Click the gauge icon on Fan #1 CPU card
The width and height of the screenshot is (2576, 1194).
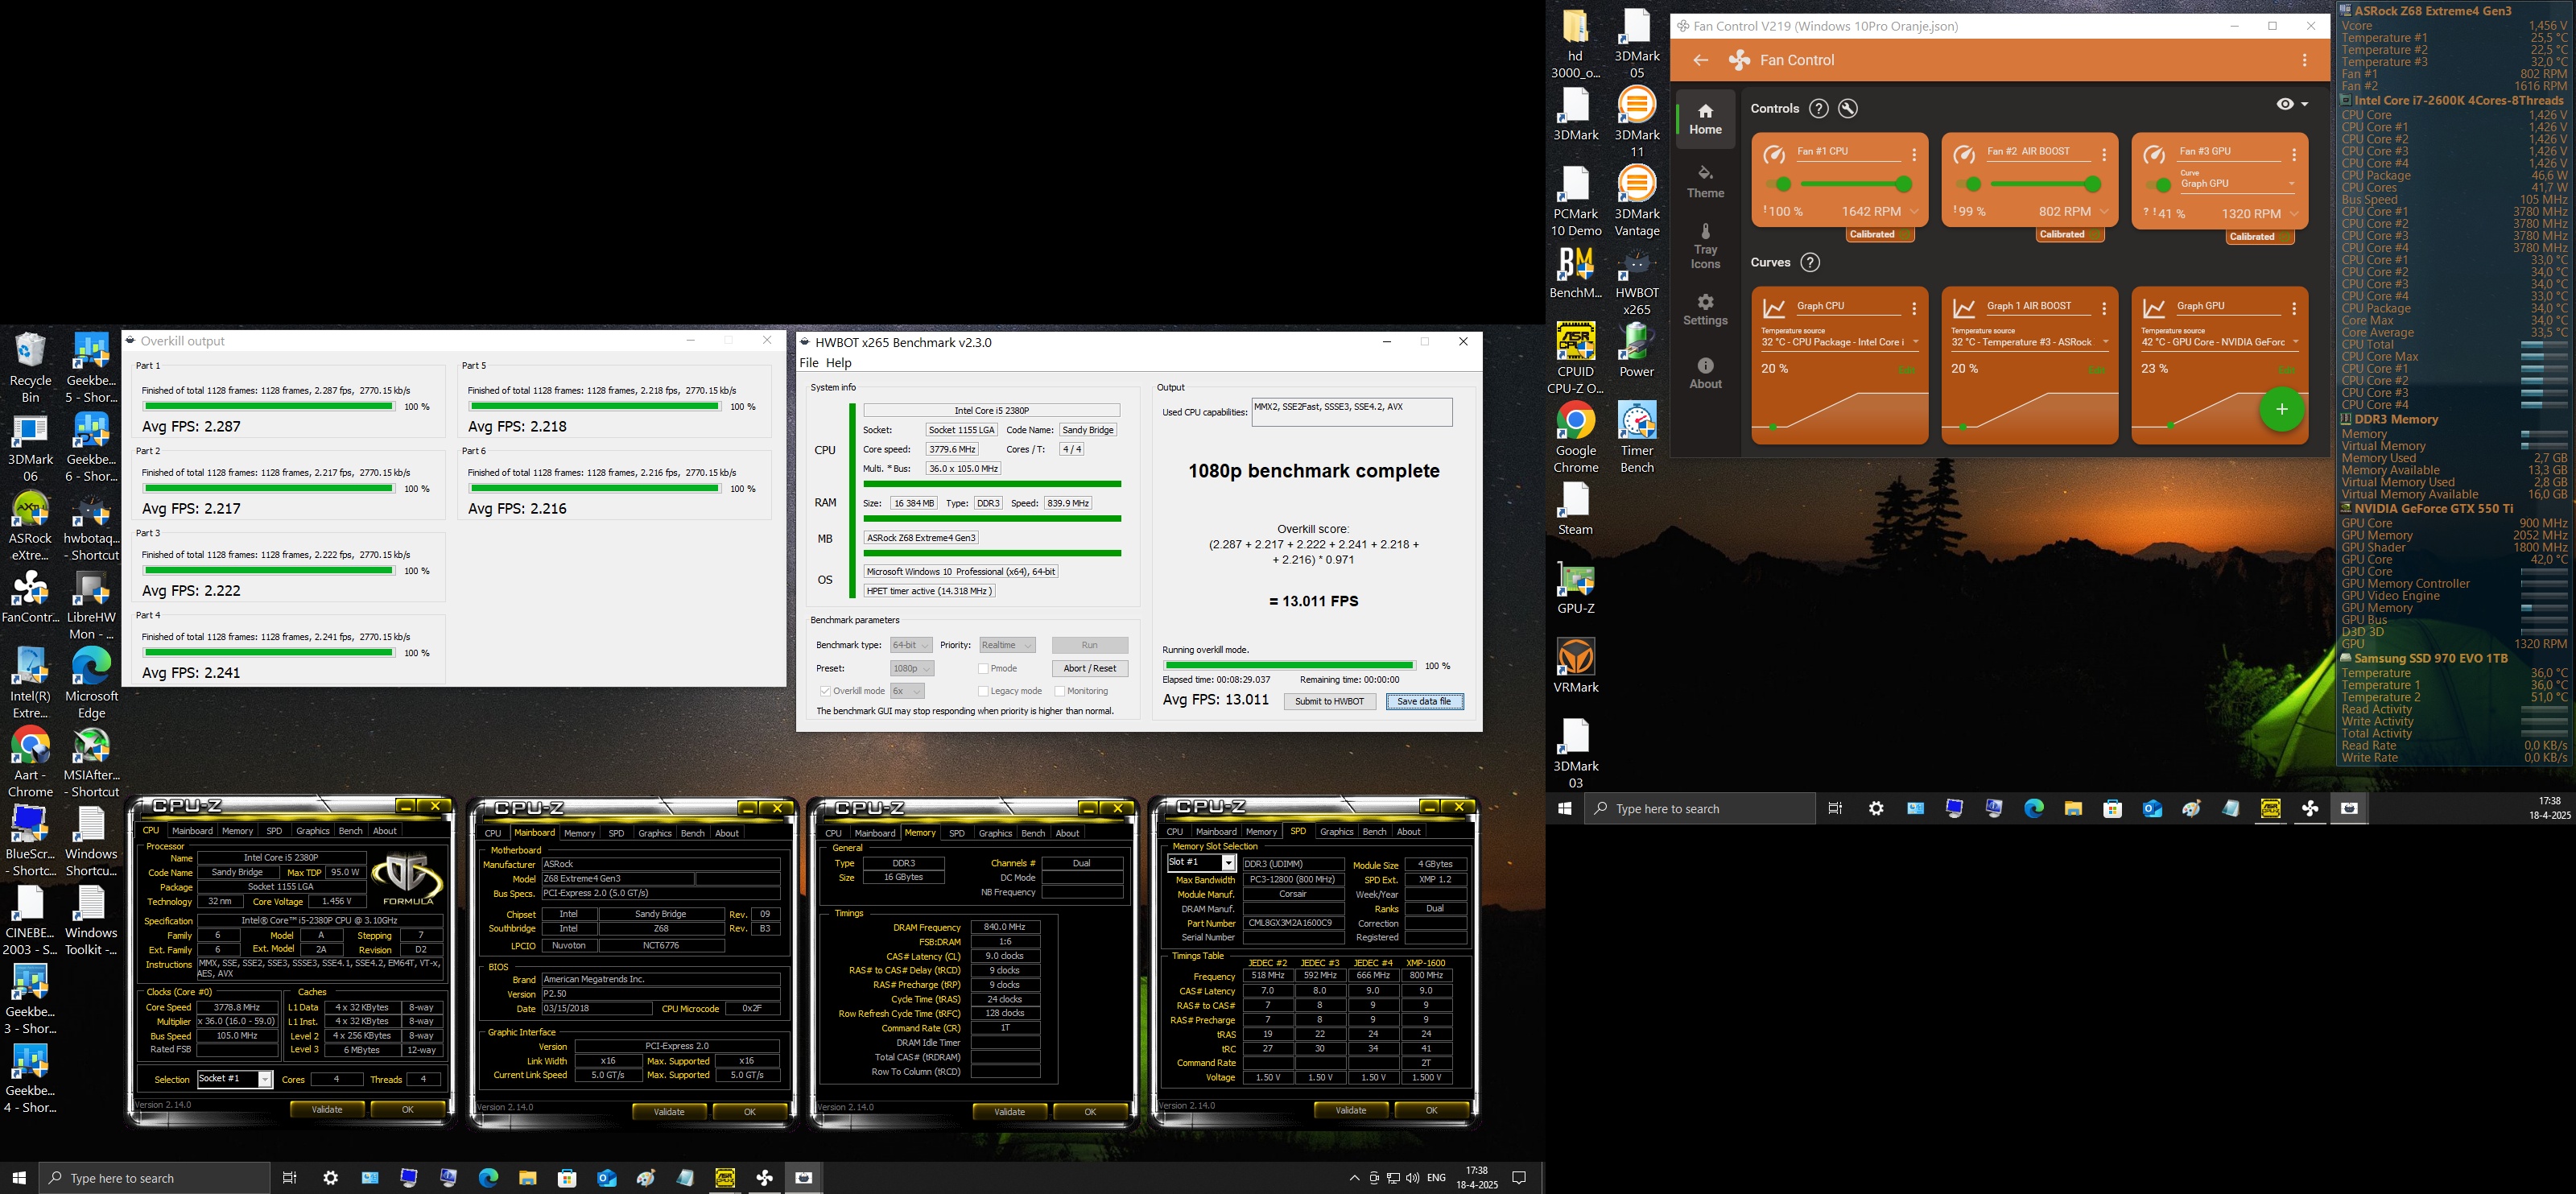pos(1774,155)
